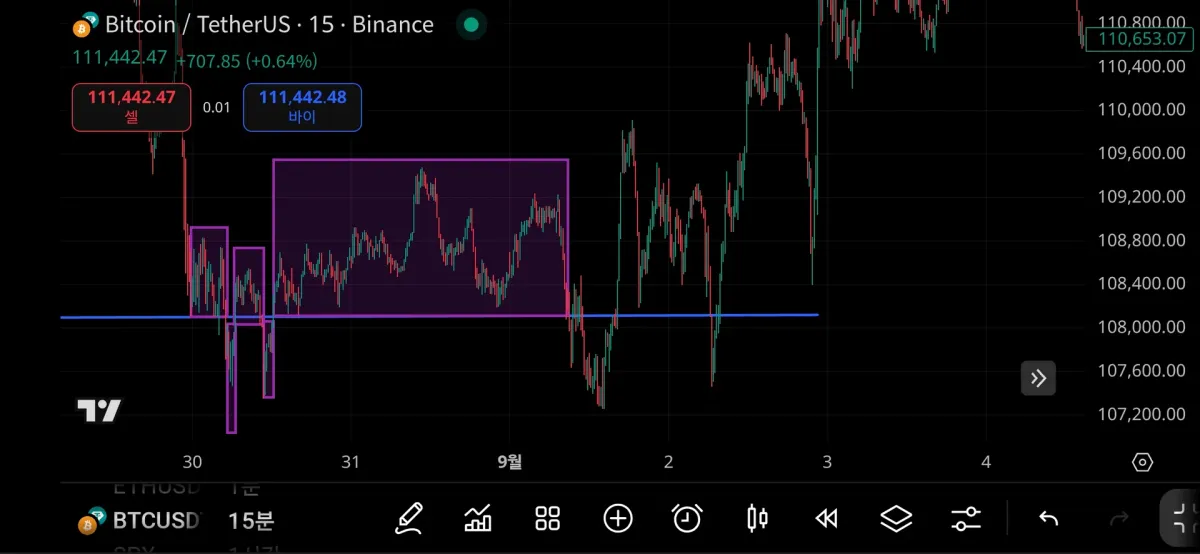
Task: Open the indicators chart icon
Action: point(478,518)
